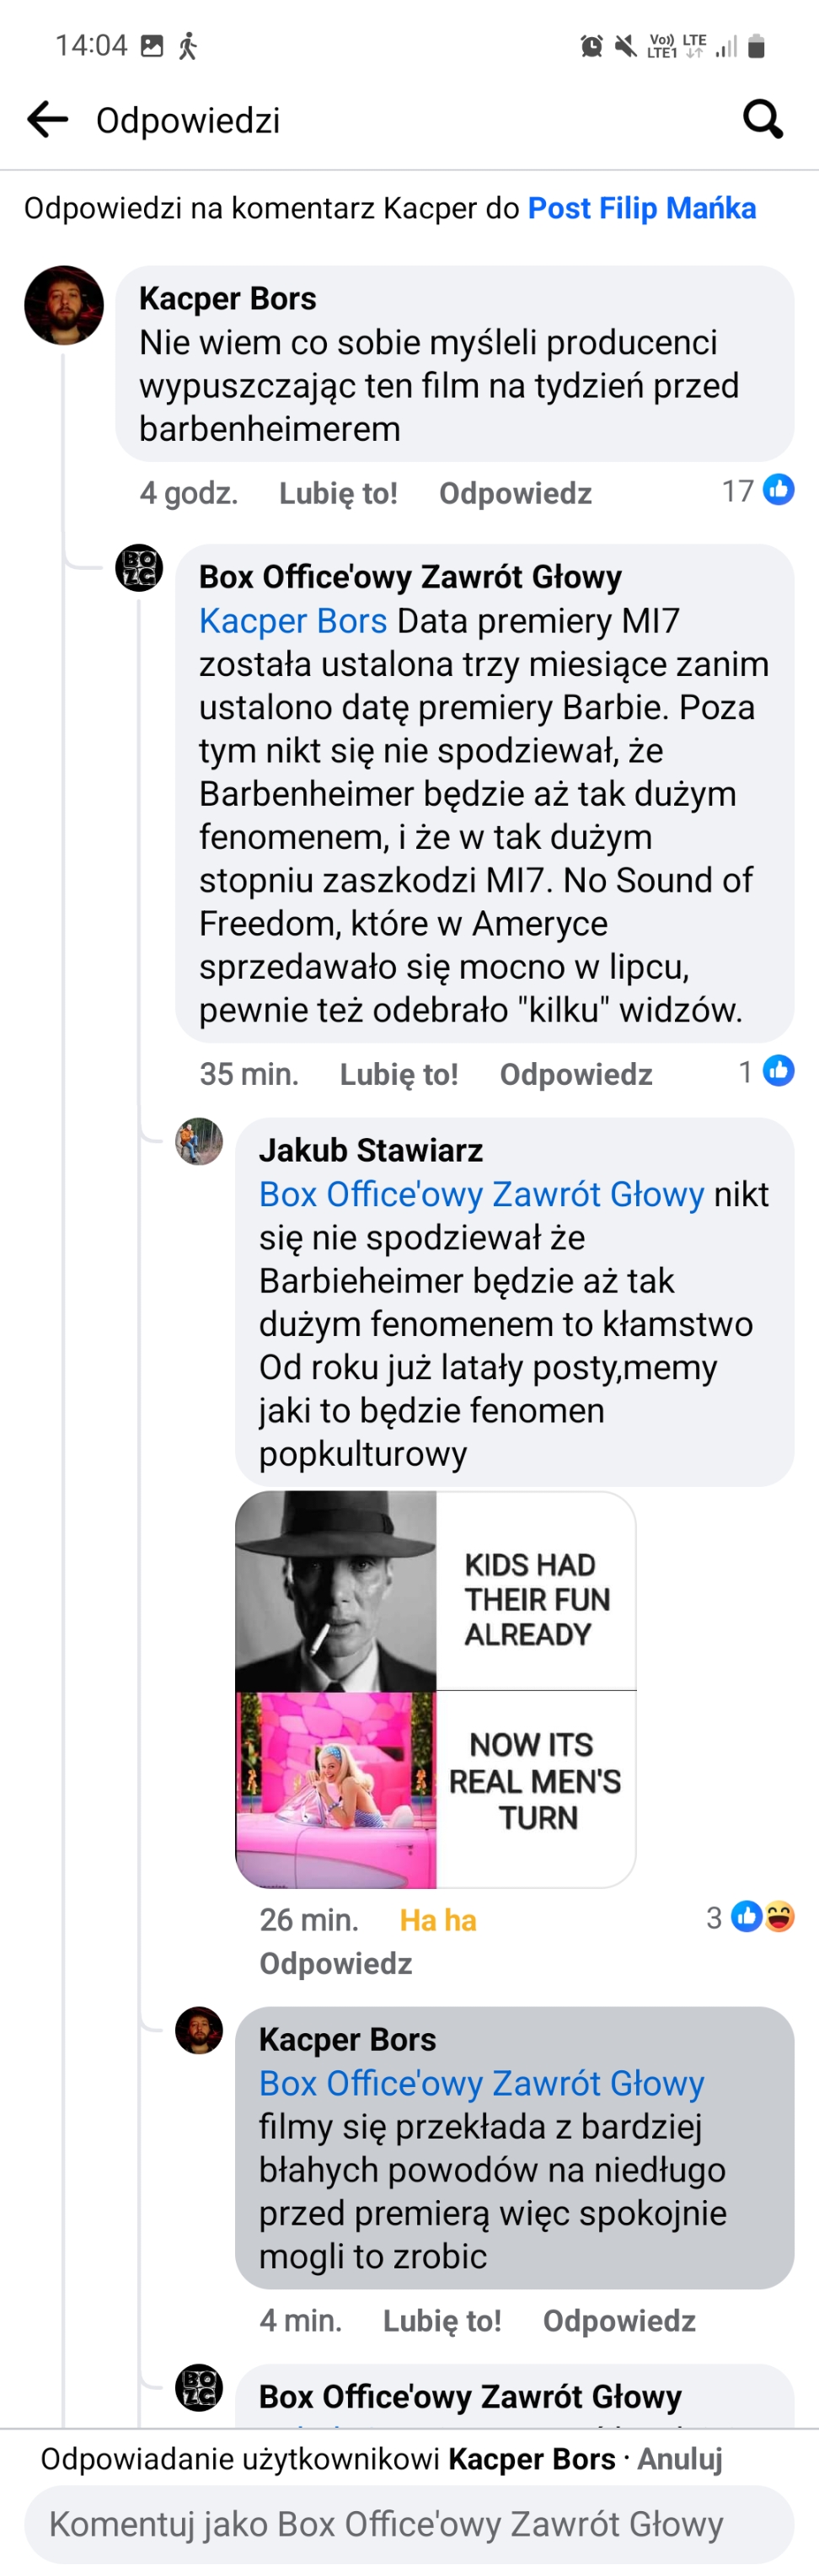The image size is (819, 2576).
Task: Toggle 'Lubię to!' on Kacper's first comment
Action: click(338, 493)
